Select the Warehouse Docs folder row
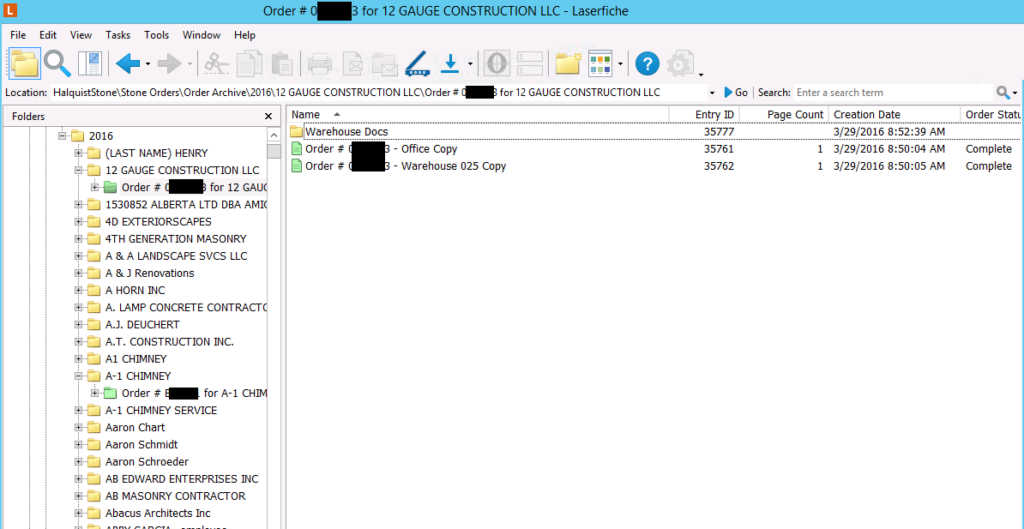 [x=654, y=132]
